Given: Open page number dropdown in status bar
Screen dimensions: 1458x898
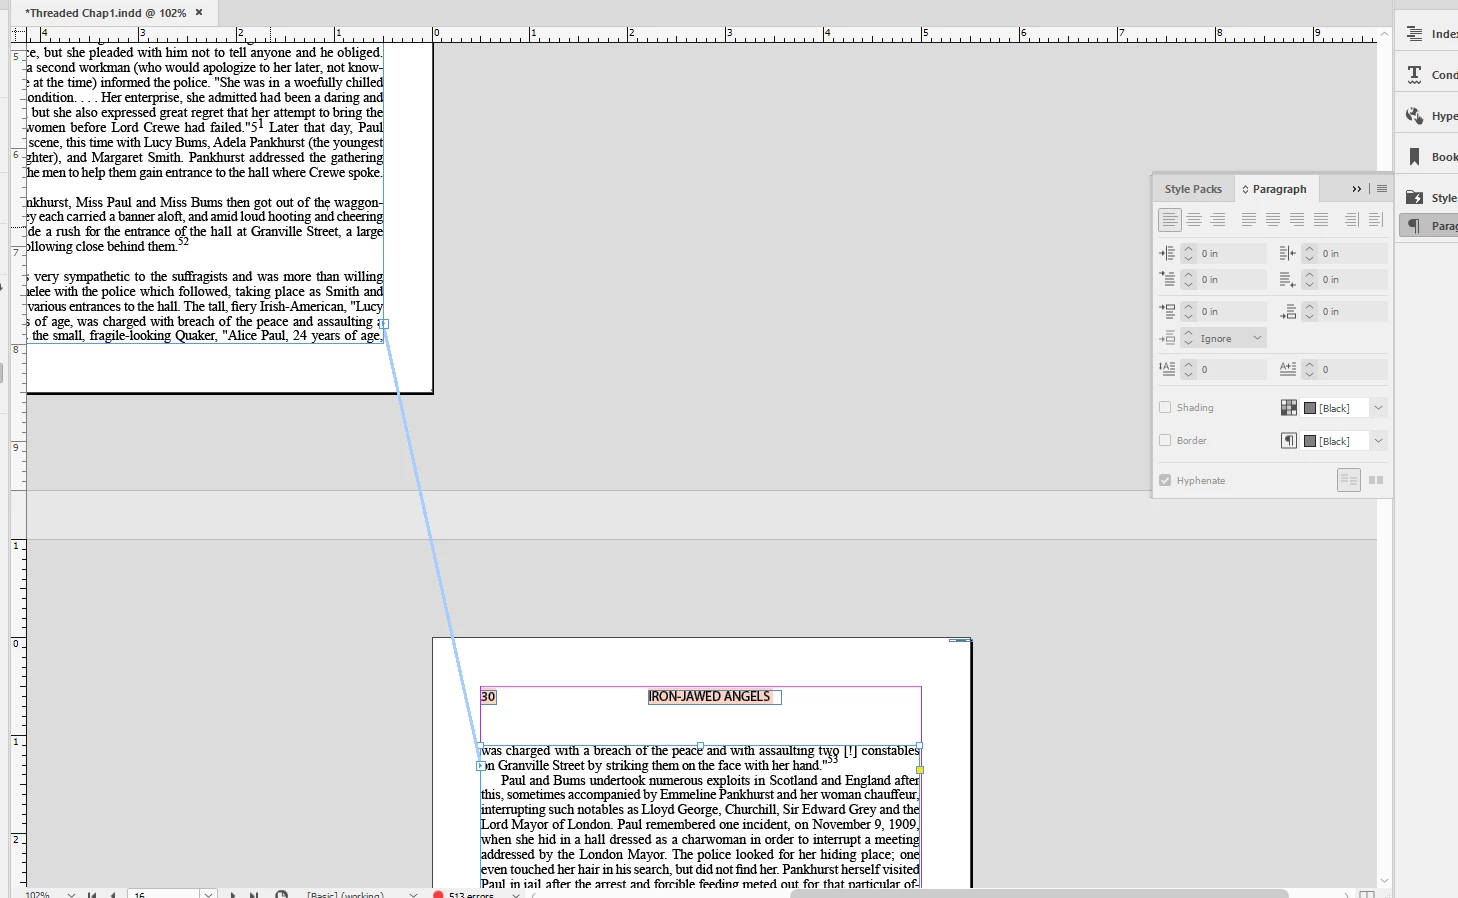Looking at the screenshot, I should 208,894.
